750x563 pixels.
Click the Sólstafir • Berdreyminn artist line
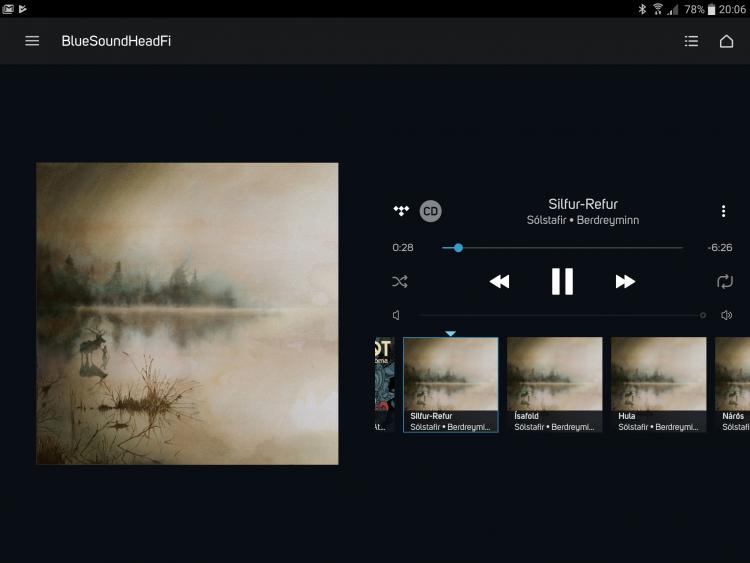tap(583, 220)
